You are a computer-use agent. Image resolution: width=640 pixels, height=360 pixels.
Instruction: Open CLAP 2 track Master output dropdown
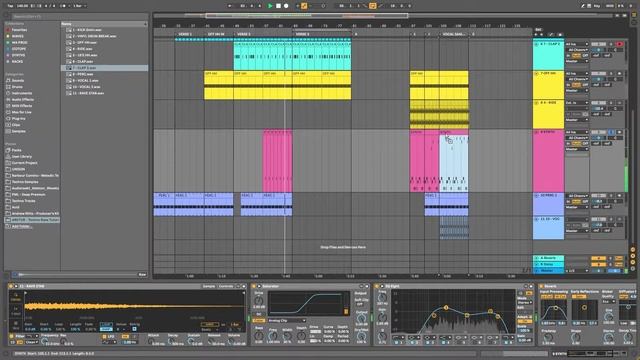pos(577,61)
